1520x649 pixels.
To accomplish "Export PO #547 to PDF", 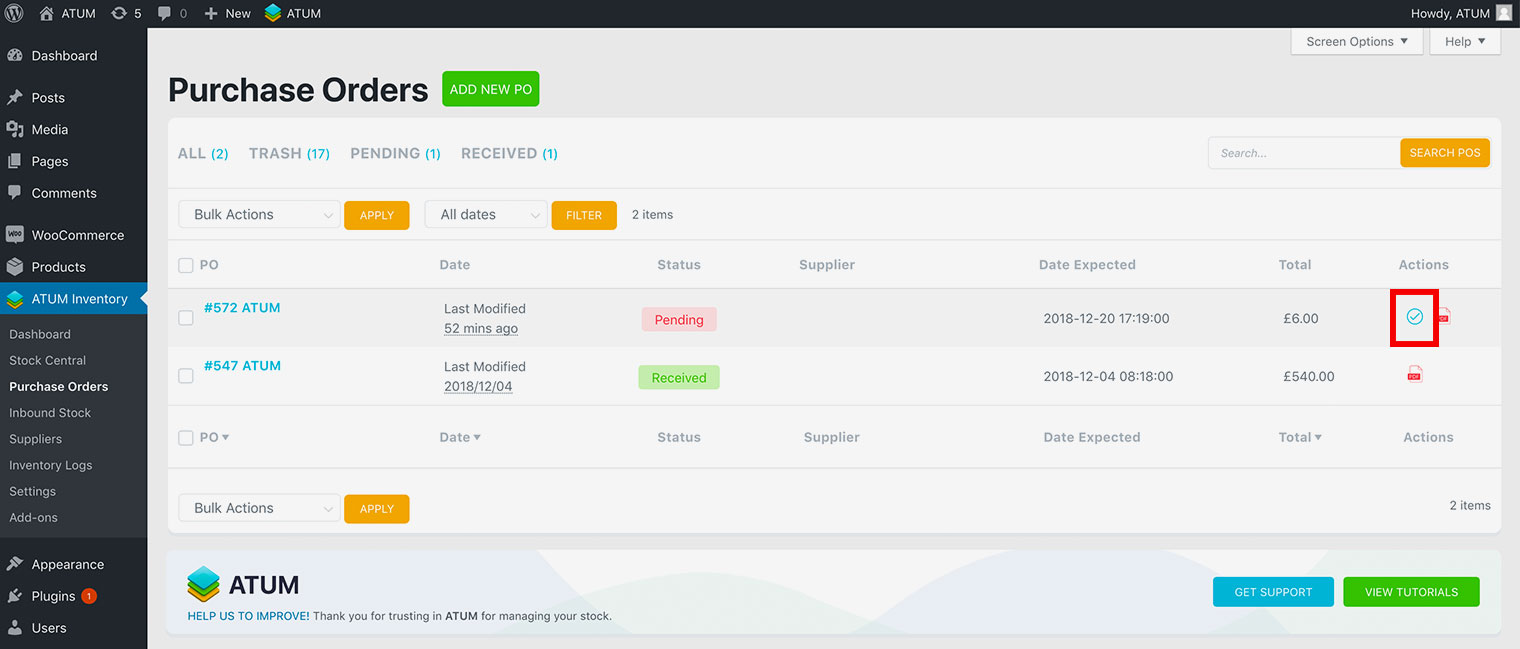I will point(1414,375).
